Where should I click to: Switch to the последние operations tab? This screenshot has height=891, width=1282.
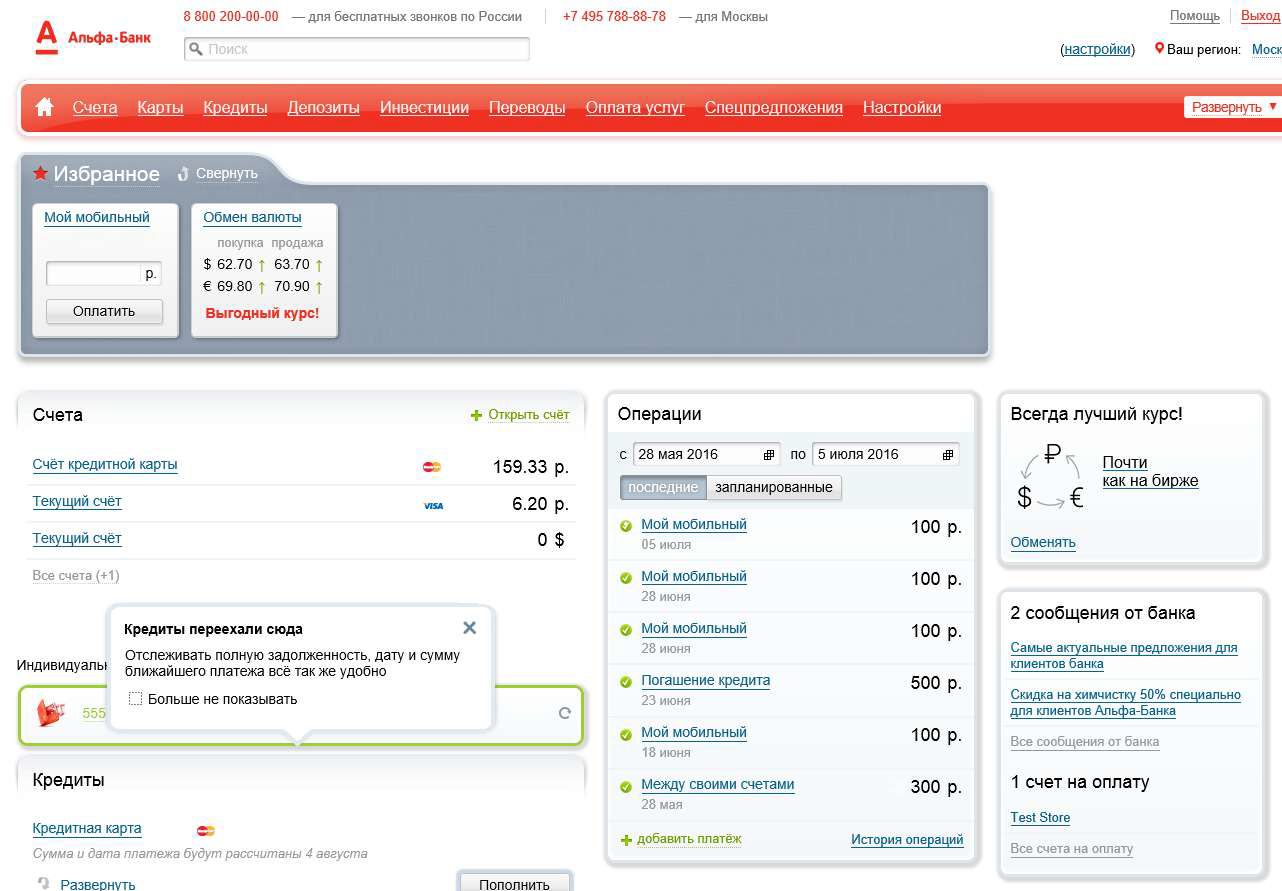coord(663,487)
